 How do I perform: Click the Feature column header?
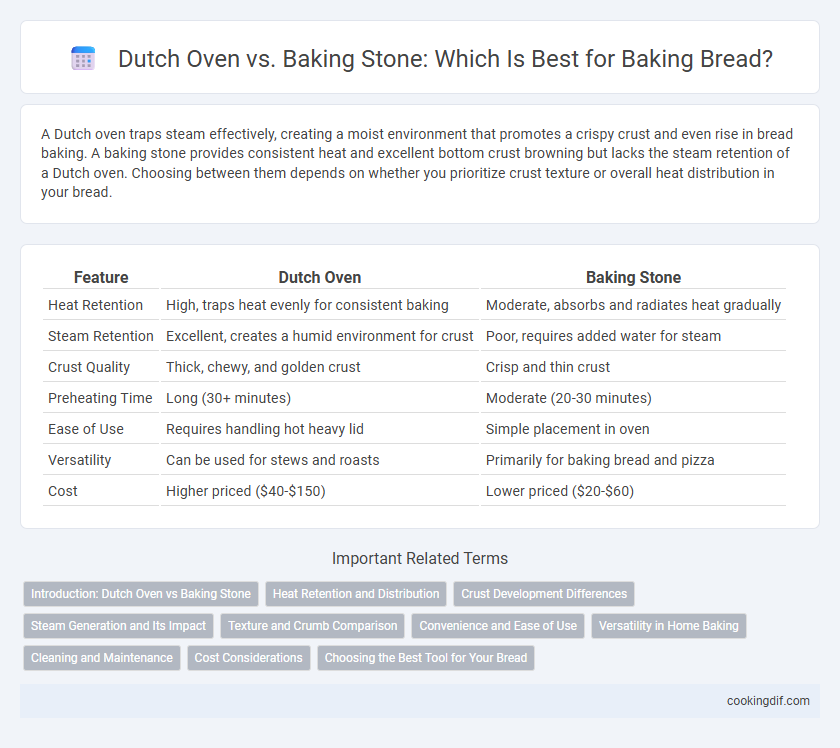click(x=101, y=278)
